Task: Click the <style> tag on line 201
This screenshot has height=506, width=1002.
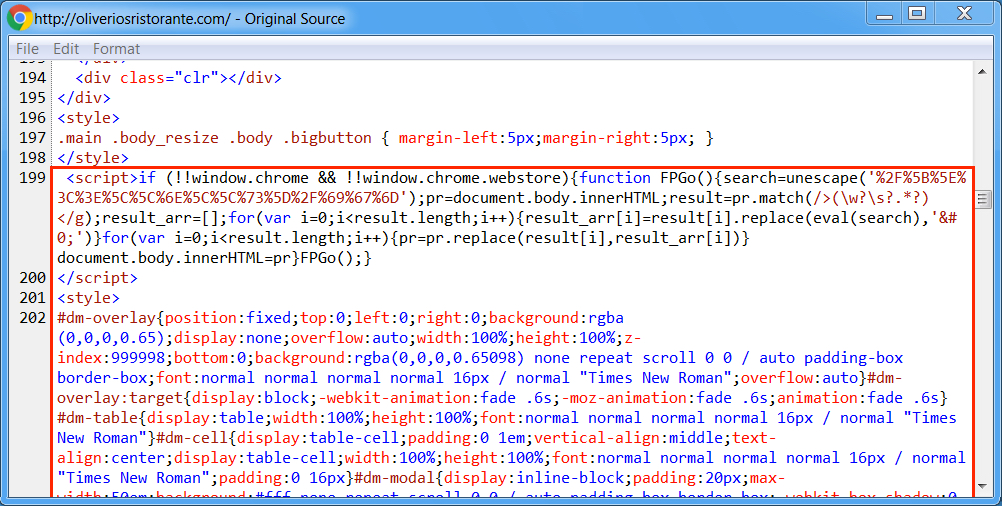Action: 88,298
